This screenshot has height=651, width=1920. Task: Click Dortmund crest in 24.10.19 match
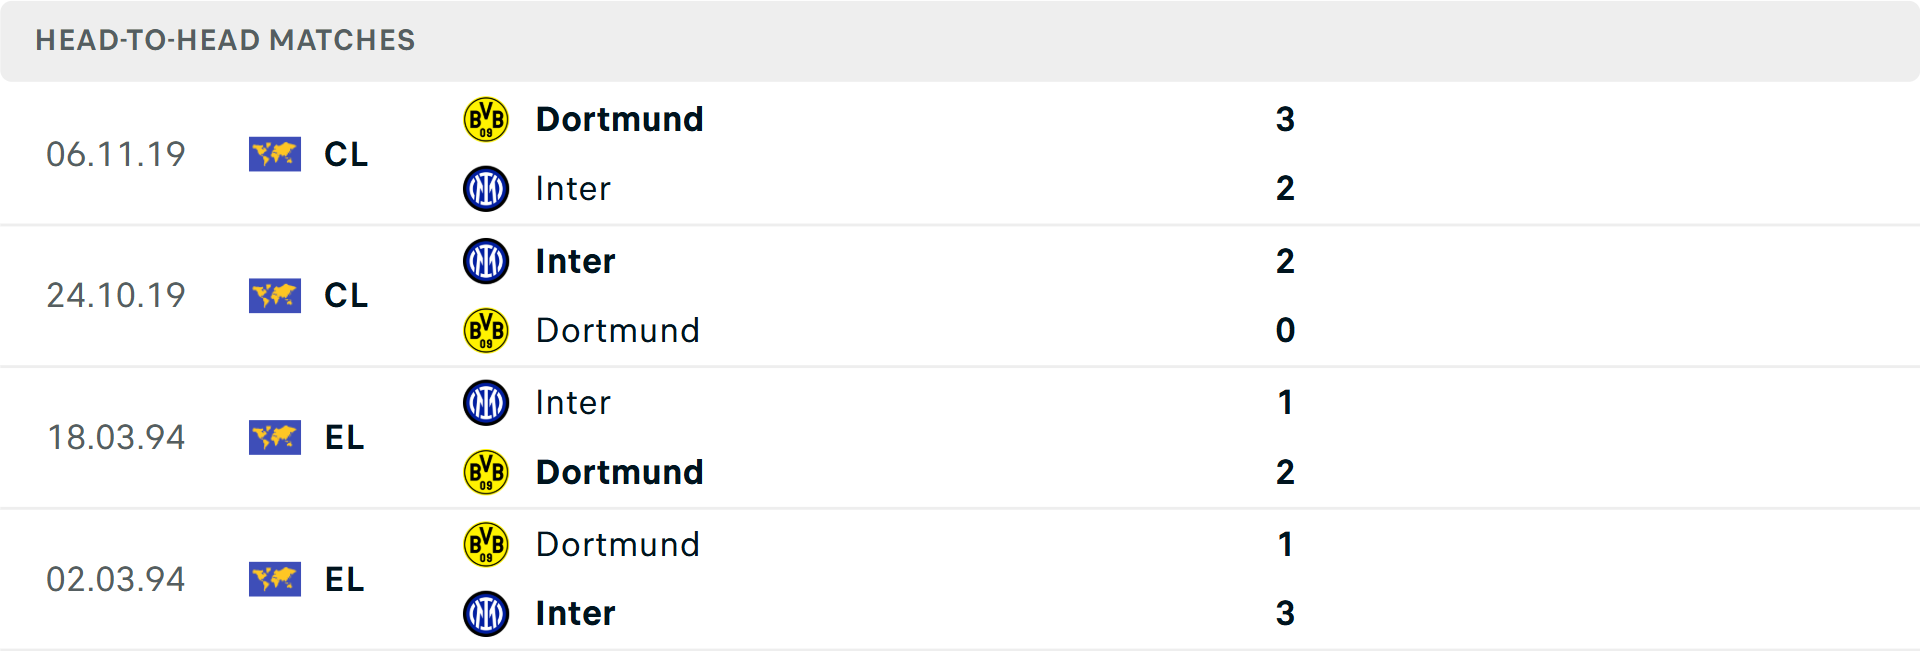pyautogui.click(x=486, y=331)
